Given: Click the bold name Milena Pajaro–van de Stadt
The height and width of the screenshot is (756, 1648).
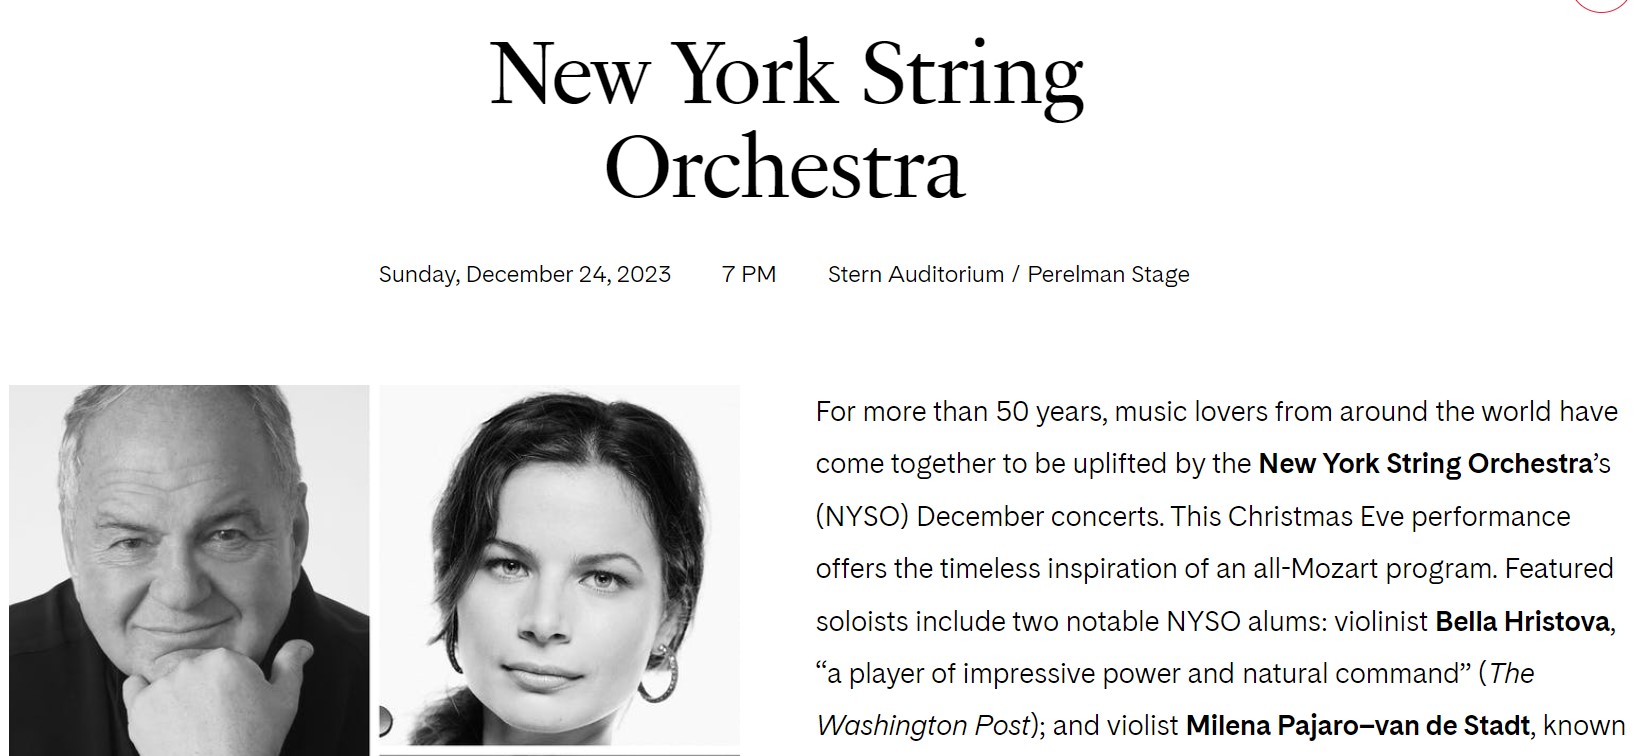Looking at the screenshot, I should coord(1358,725).
